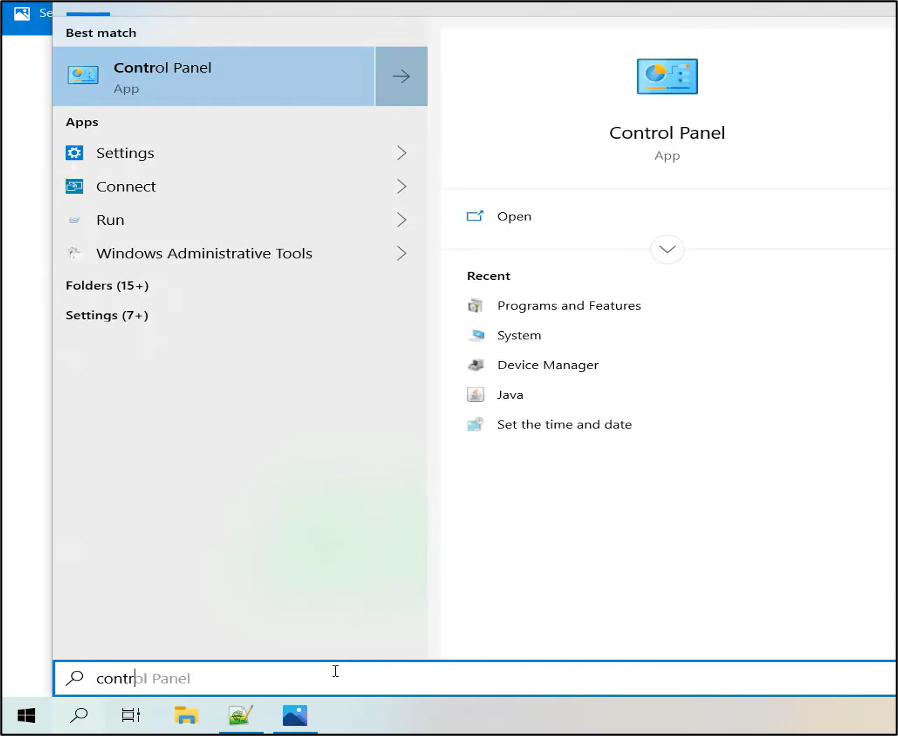The image size is (898, 736).
Task: Expand more actions with the down chevron
Action: [667, 249]
